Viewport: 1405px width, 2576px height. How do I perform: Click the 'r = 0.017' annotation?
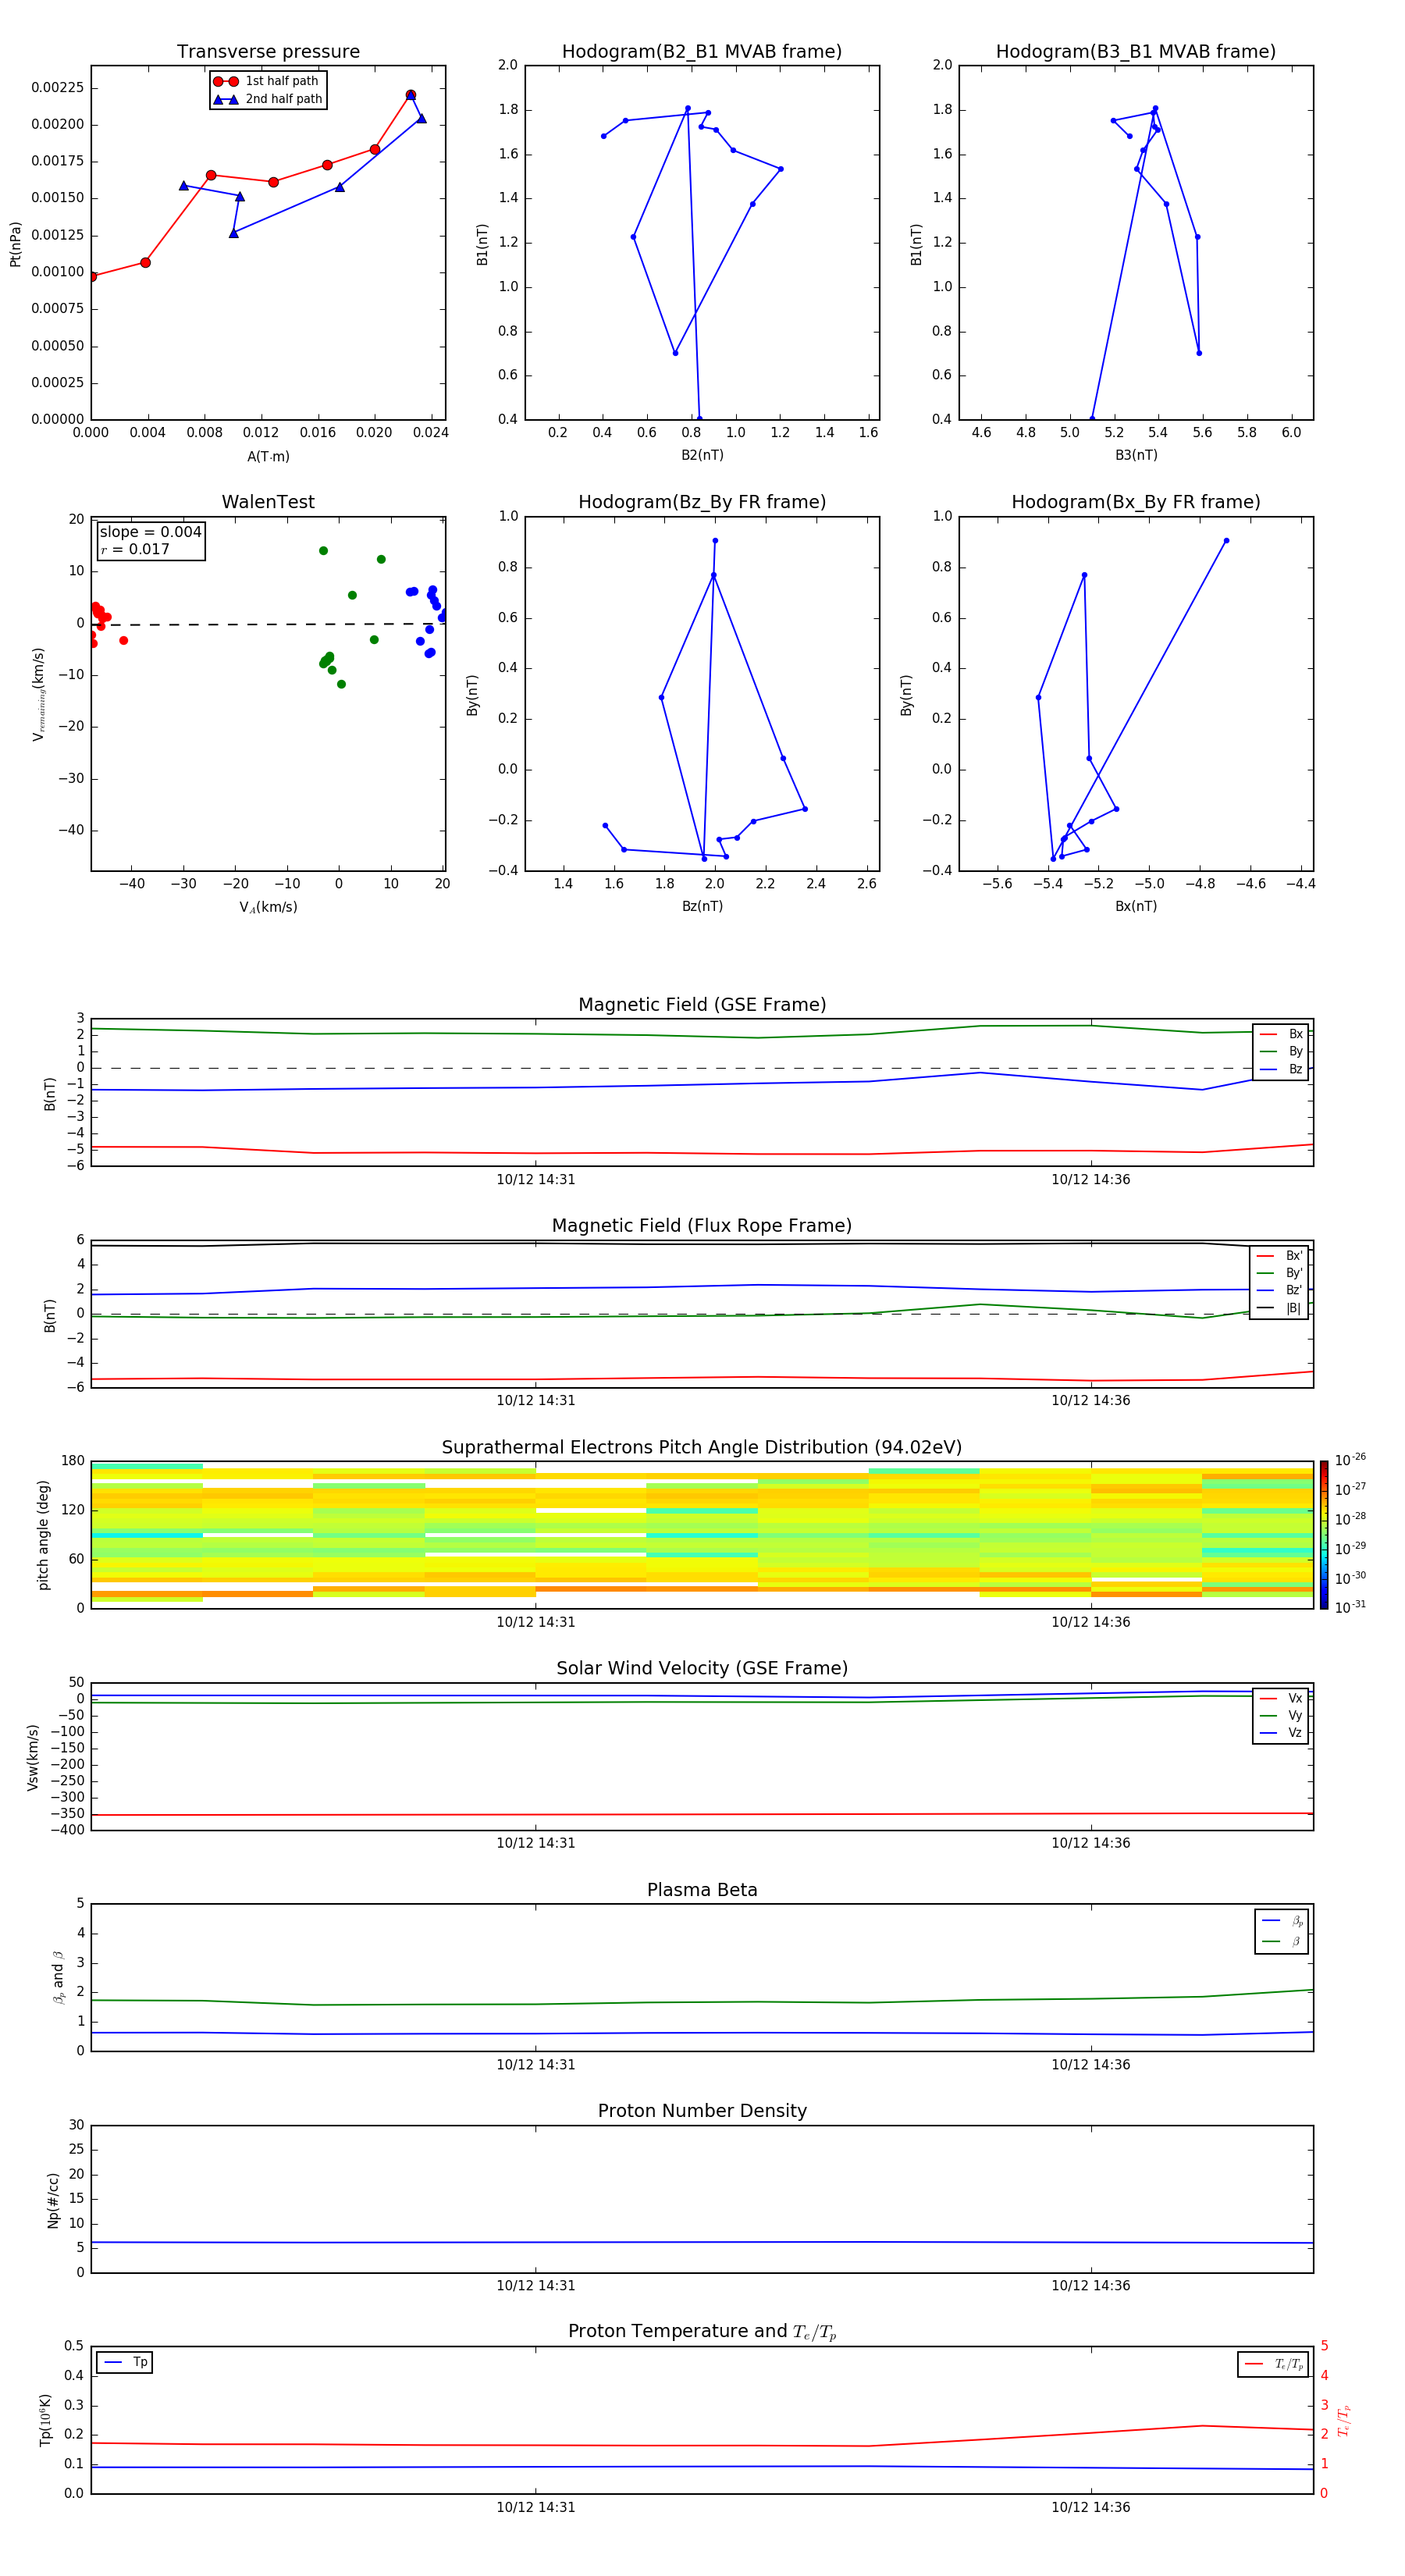pos(136,549)
